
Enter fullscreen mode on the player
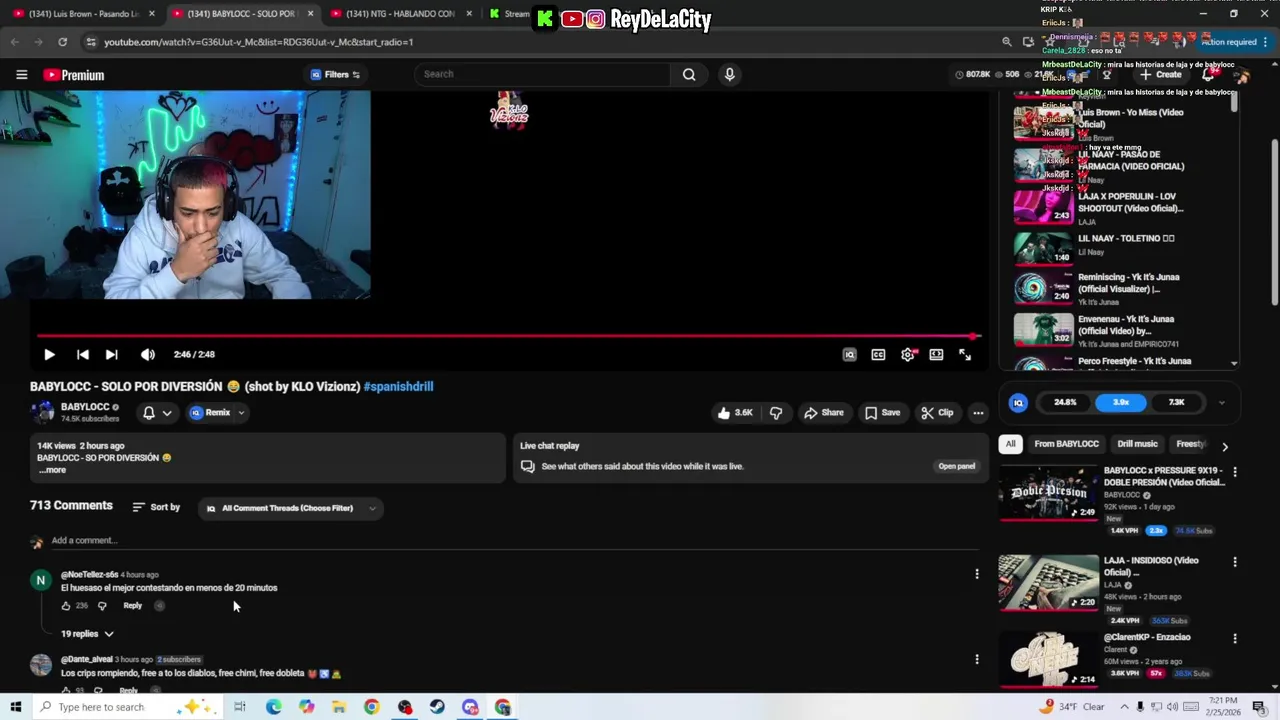pos(965,354)
